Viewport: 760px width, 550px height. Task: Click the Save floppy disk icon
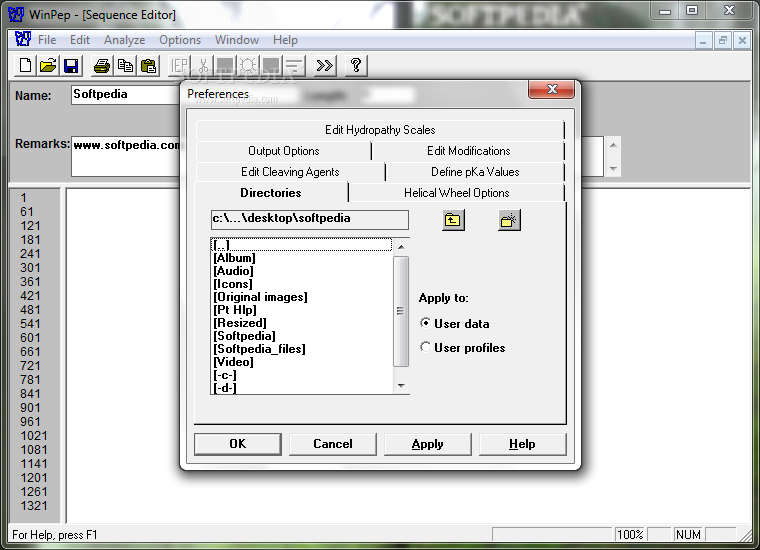click(x=71, y=65)
